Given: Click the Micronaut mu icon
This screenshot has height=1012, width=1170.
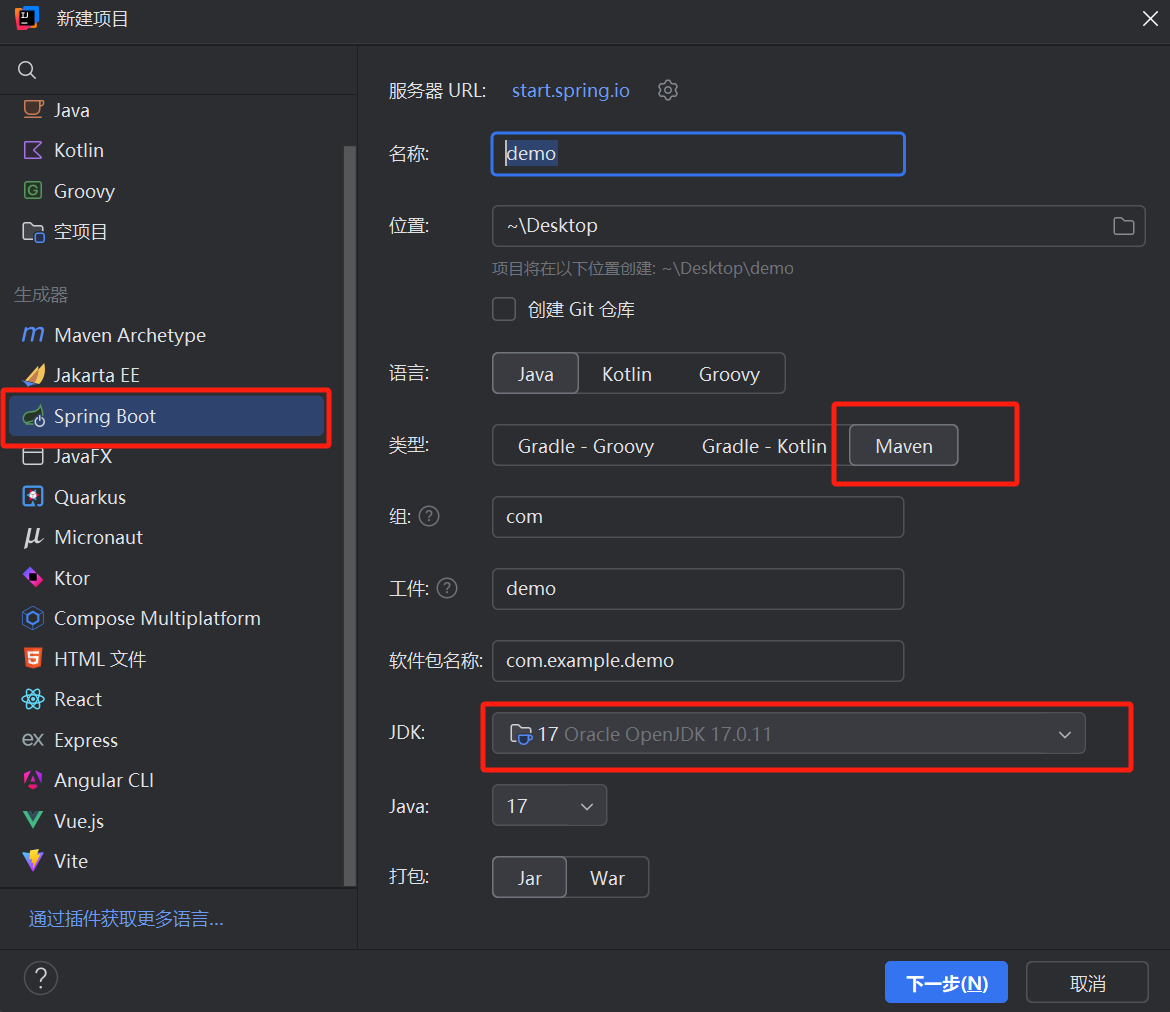Looking at the screenshot, I should tap(33, 537).
